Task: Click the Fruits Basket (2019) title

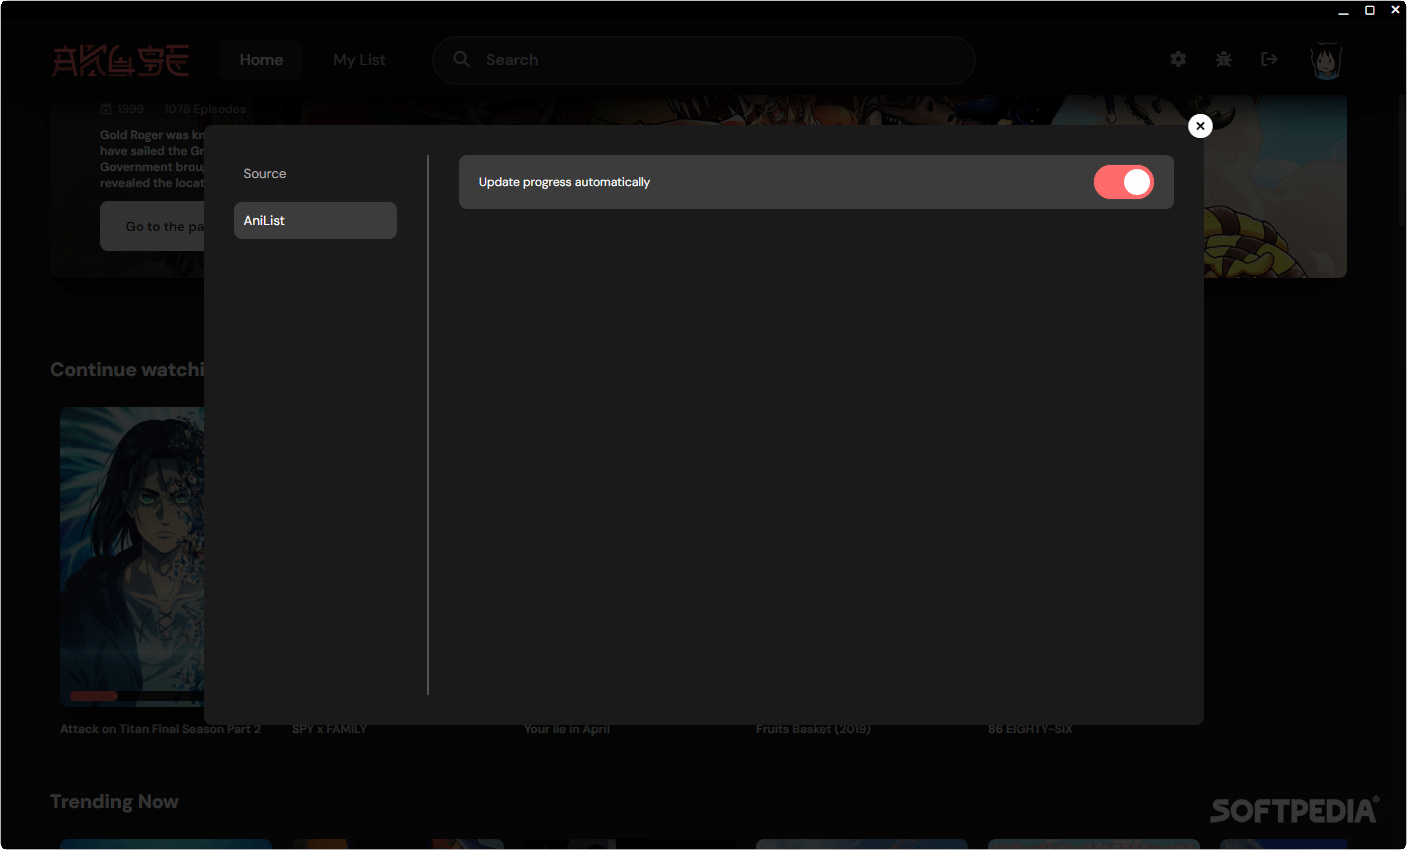Action: pyautogui.click(x=813, y=729)
